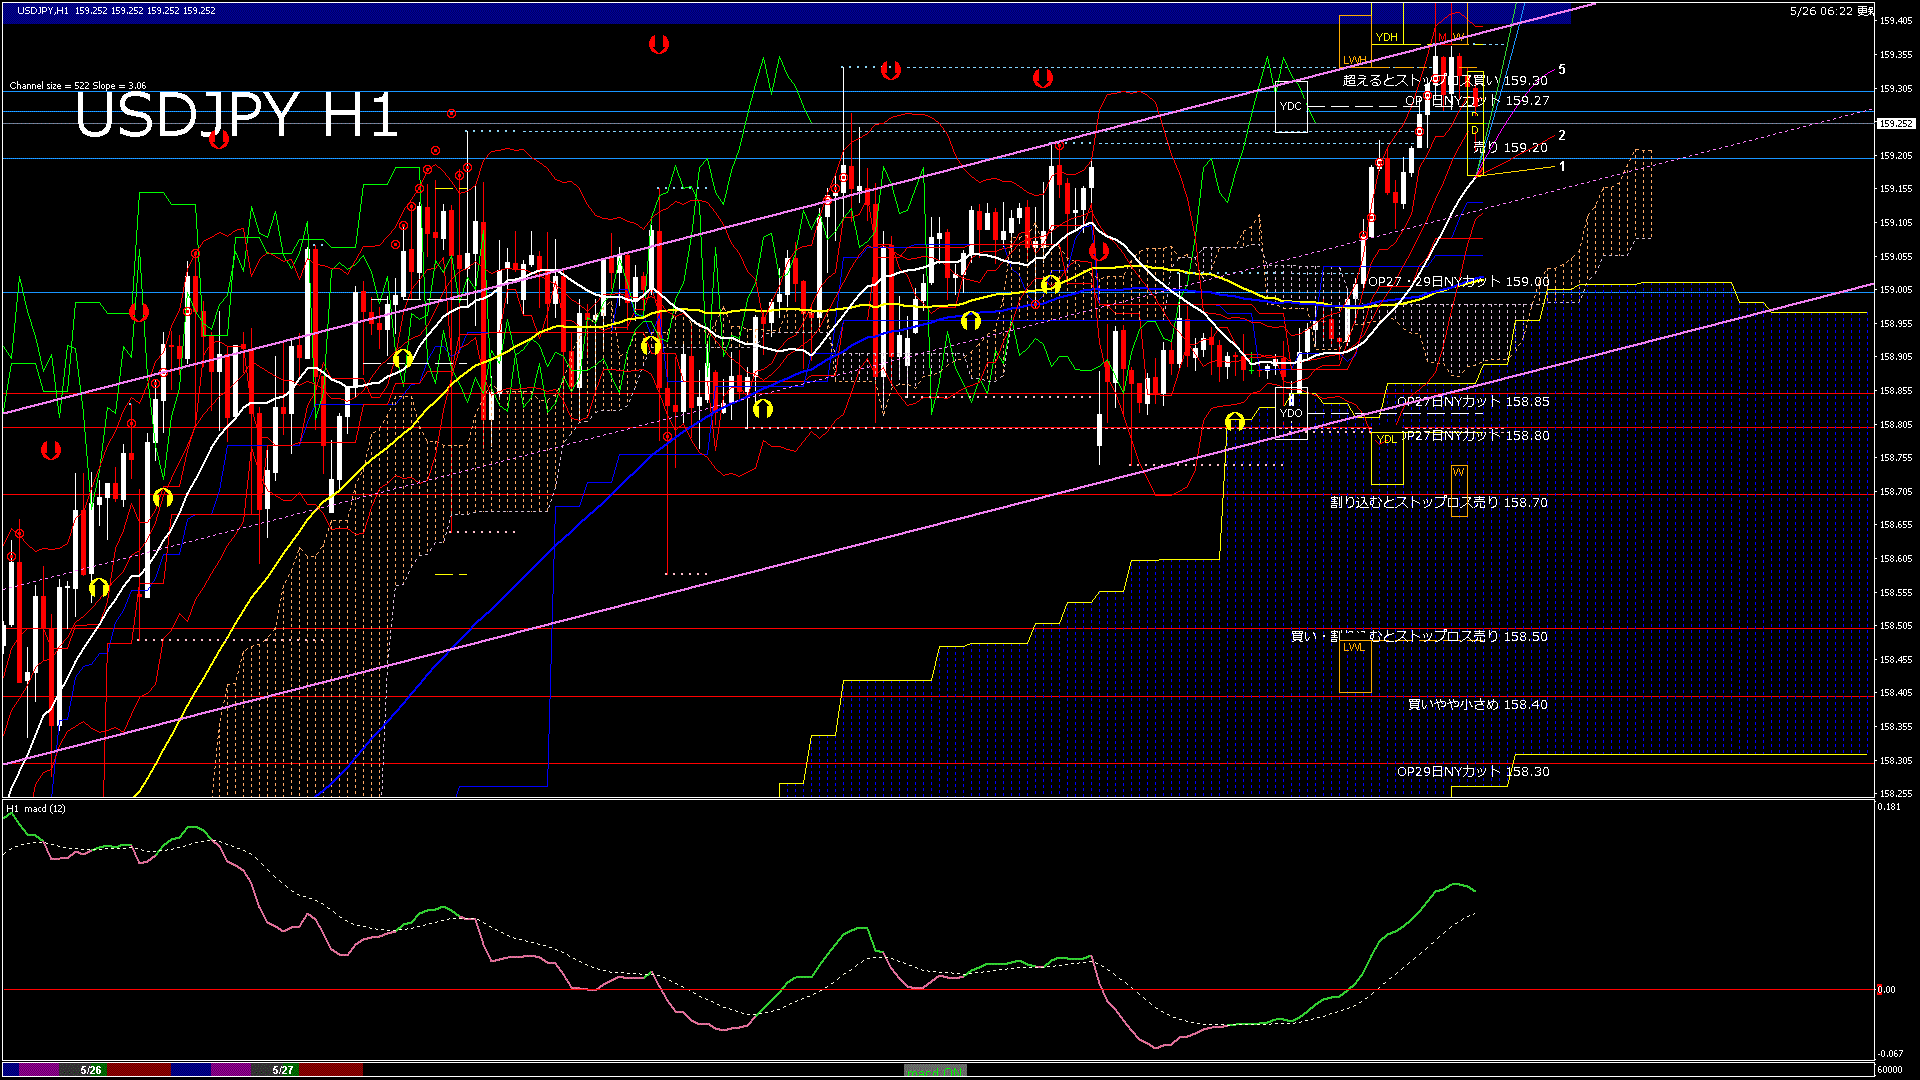The height and width of the screenshot is (1080, 1920).
Task: Select the 売り 159.20 price label
Action: point(1510,148)
